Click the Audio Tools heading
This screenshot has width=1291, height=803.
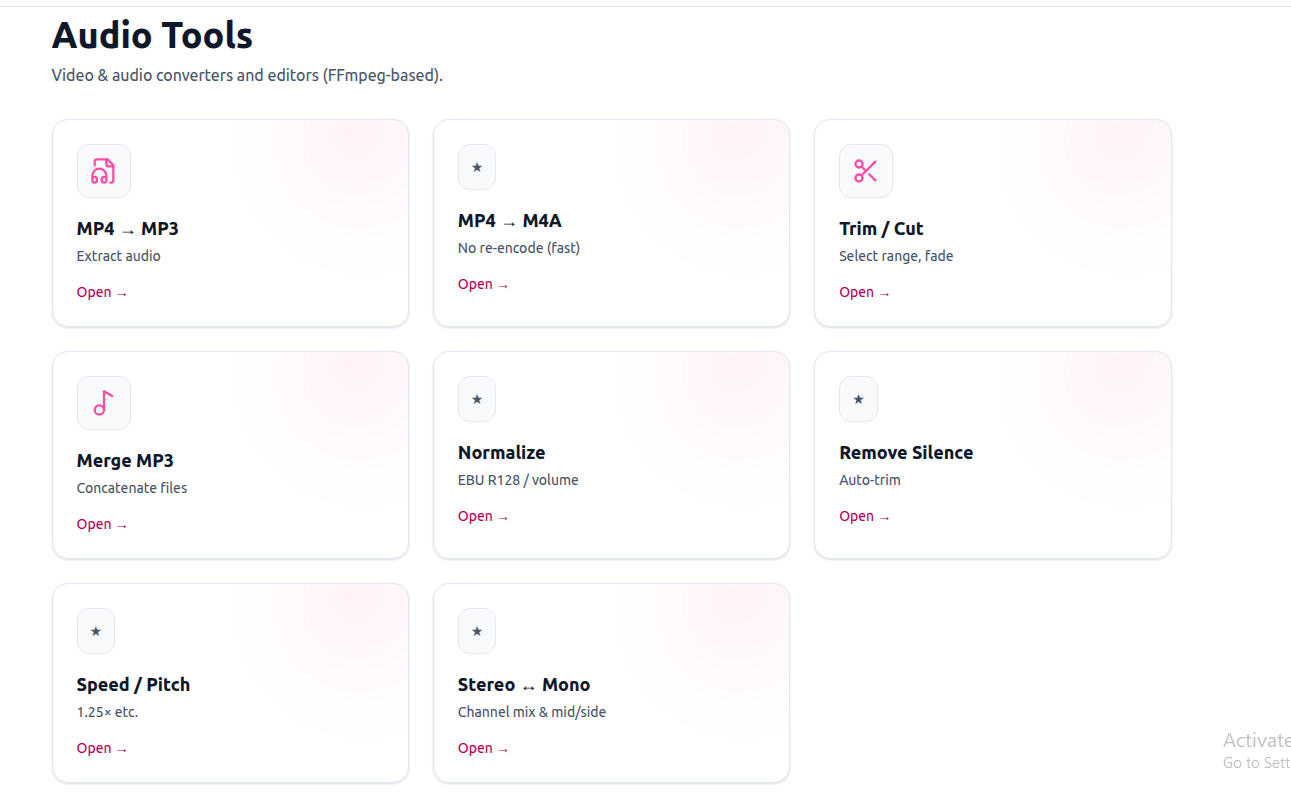pyautogui.click(x=152, y=36)
